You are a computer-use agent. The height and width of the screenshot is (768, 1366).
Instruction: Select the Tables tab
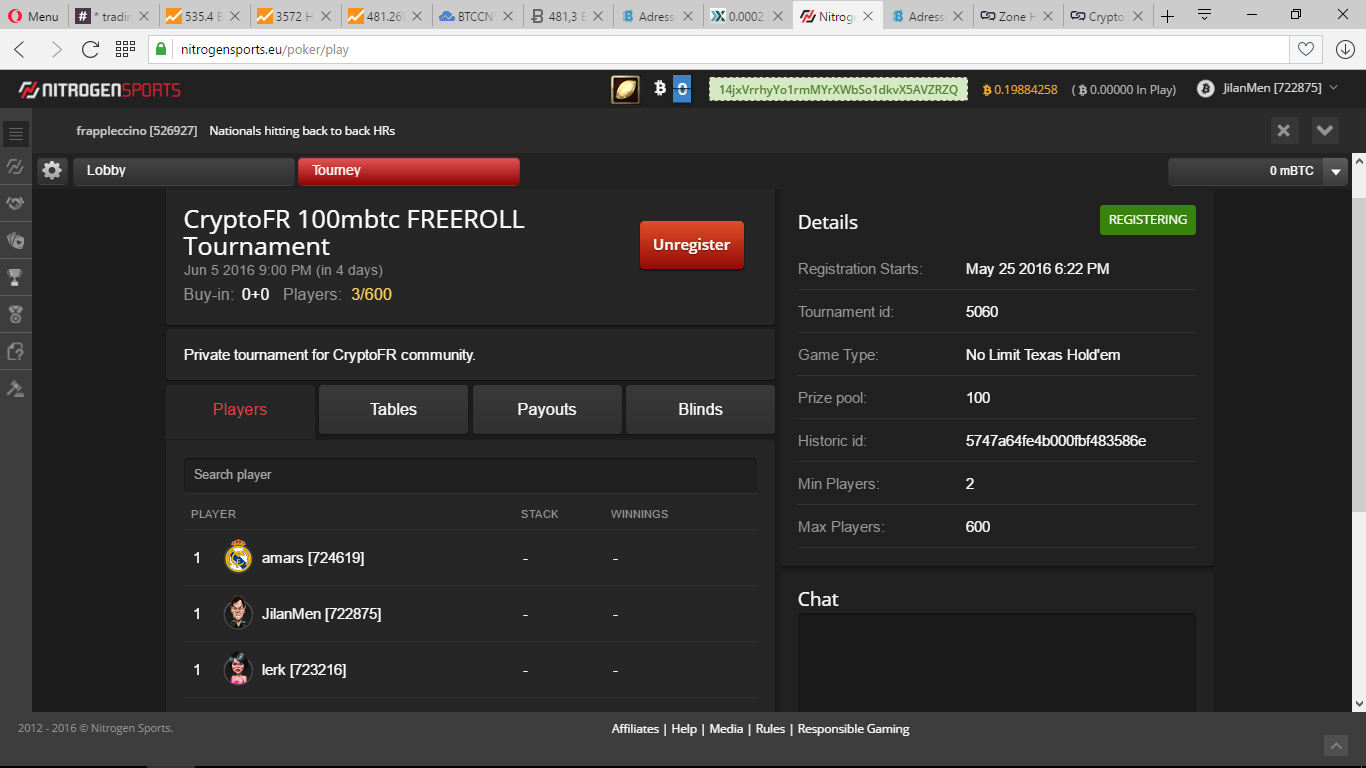tap(393, 410)
